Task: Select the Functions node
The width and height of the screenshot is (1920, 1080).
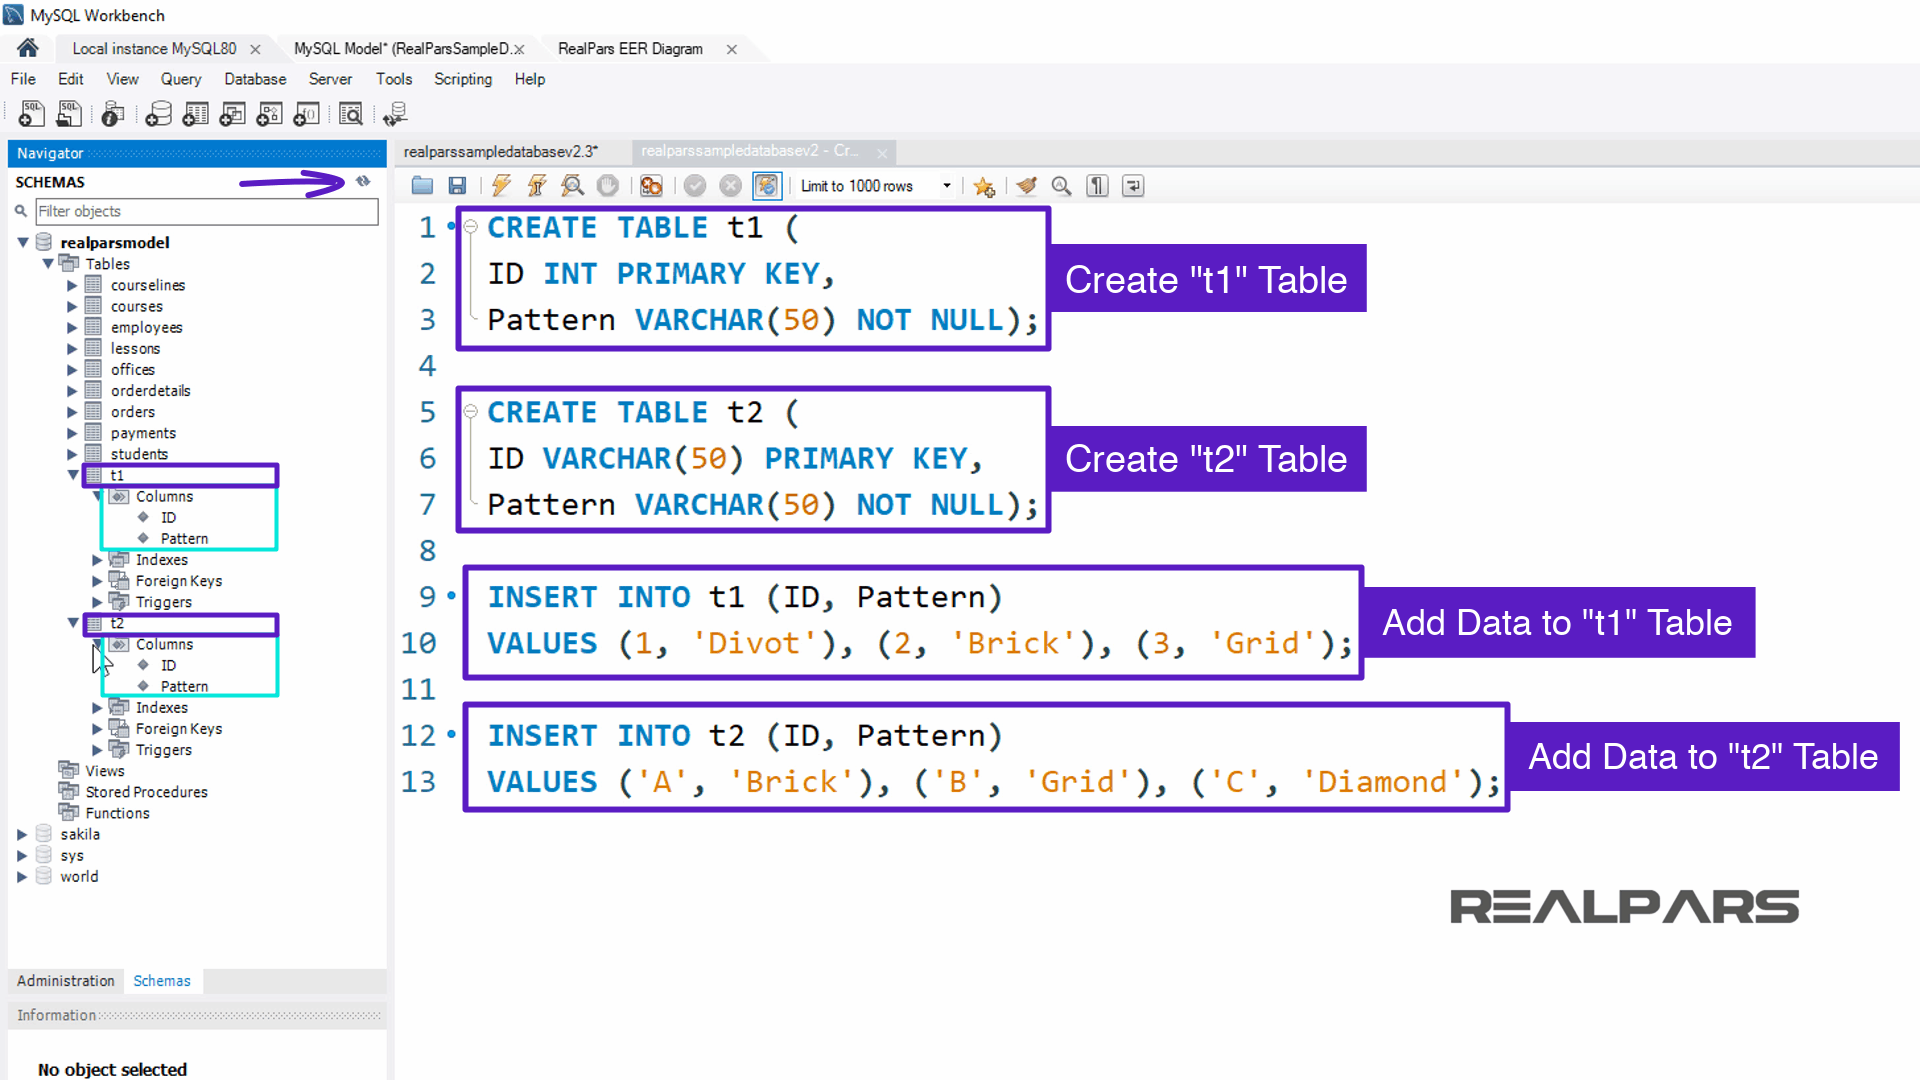Action: [x=117, y=813]
